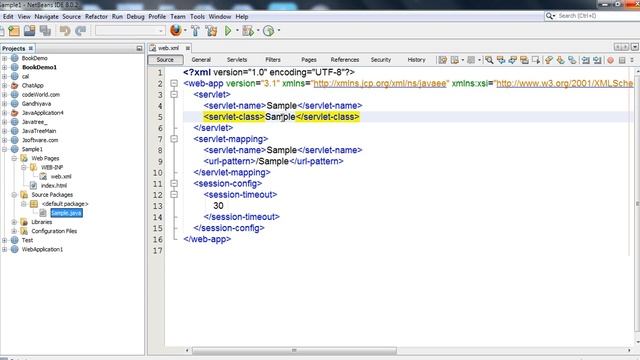Click the Build Project hammer icon
640x360 pixels.
(x=196, y=31)
